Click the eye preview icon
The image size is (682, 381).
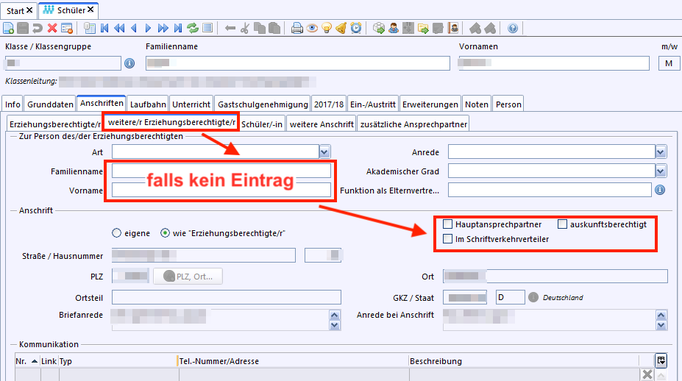(312, 28)
